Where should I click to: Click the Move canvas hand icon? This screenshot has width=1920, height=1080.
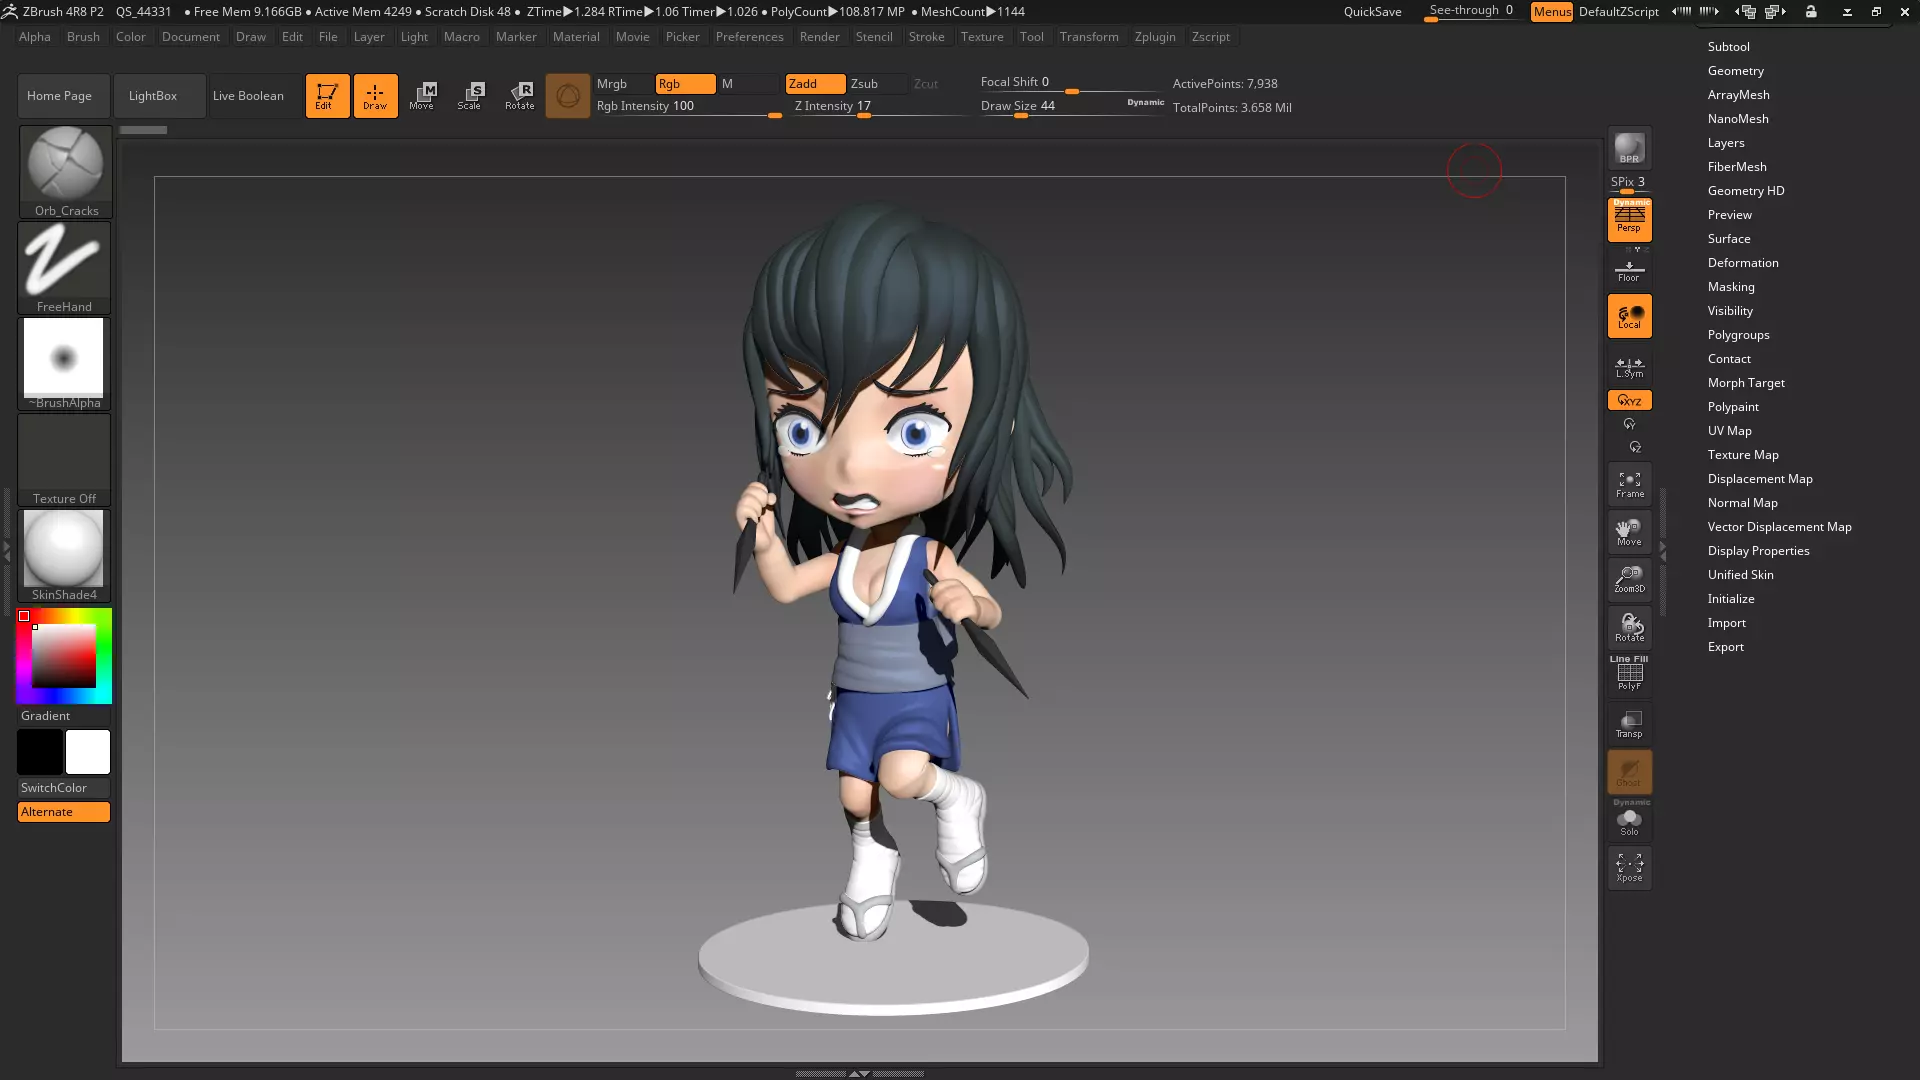point(1629,532)
